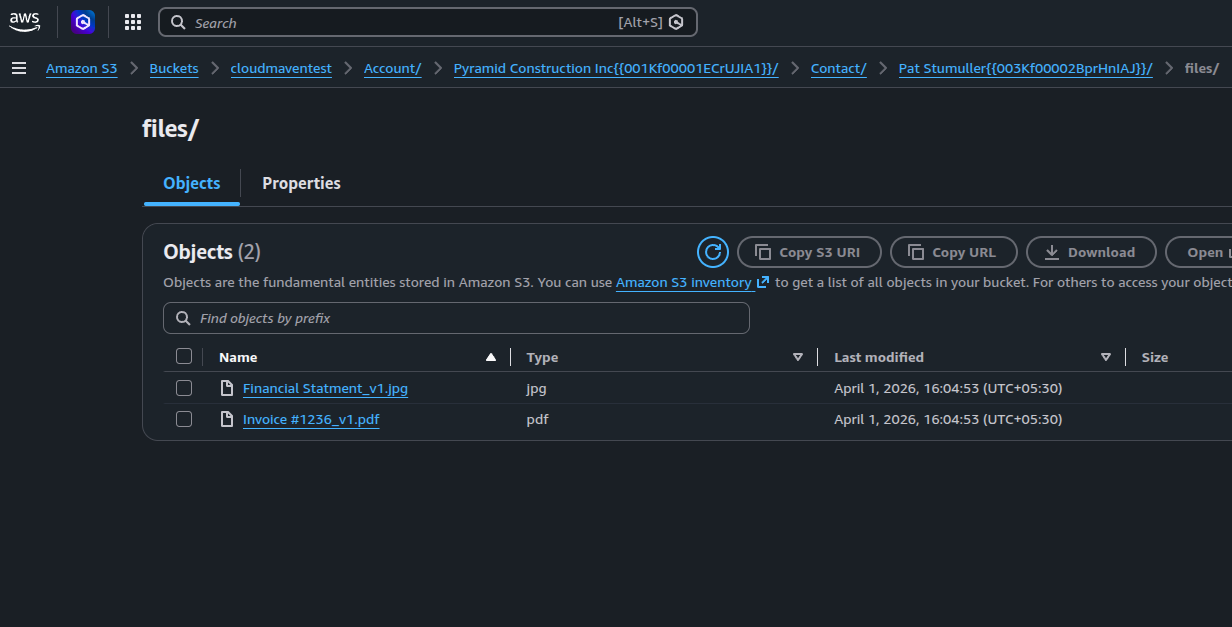Check the box for Invoice #1236_v1.pdf
Image resolution: width=1232 pixels, height=627 pixels.
[x=184, y=419]
